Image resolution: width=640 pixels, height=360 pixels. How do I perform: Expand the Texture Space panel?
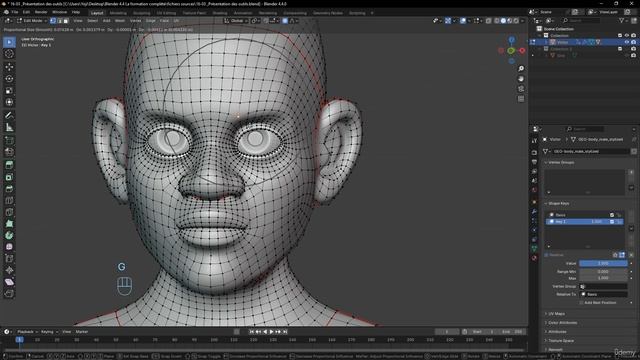click(560, 340)
